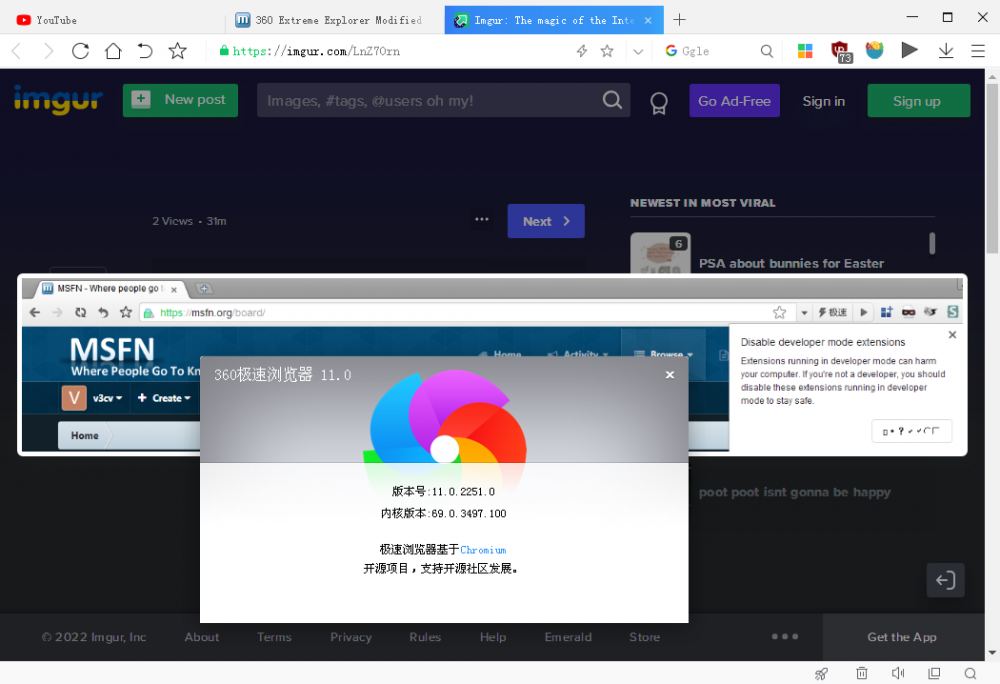Screen dimensions: 1000x684
Task: Click the trash can icon in status bar
Action: click(x=861, y=673)
